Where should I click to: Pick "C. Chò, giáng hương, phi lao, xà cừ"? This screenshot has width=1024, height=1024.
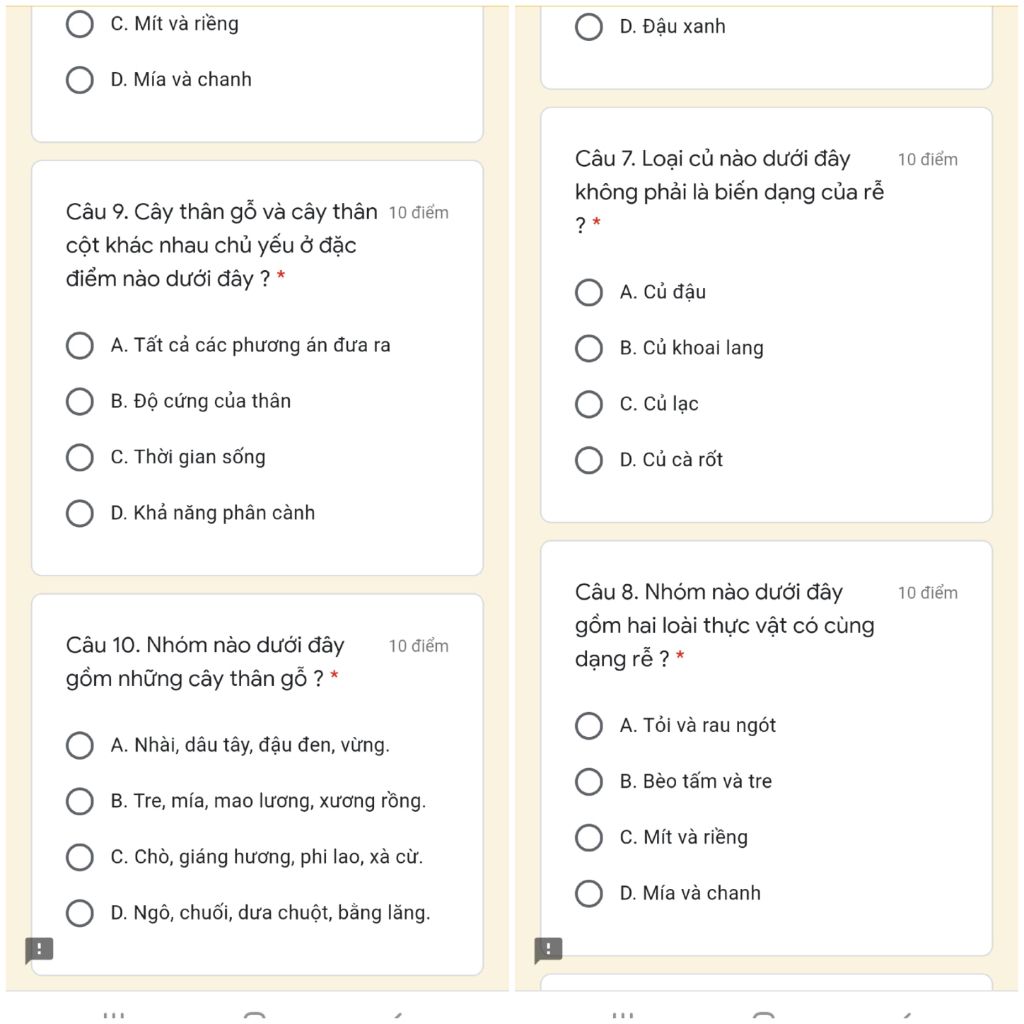coord(80,858)
